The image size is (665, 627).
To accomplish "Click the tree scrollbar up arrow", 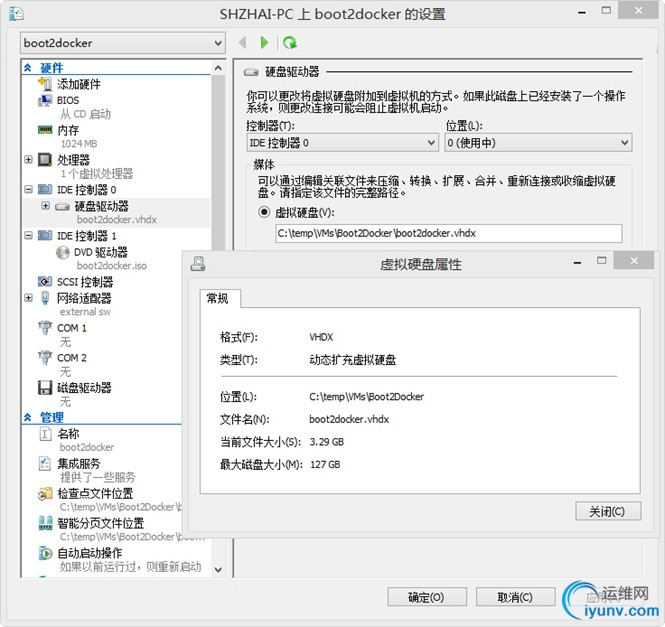I will (218, 68).
